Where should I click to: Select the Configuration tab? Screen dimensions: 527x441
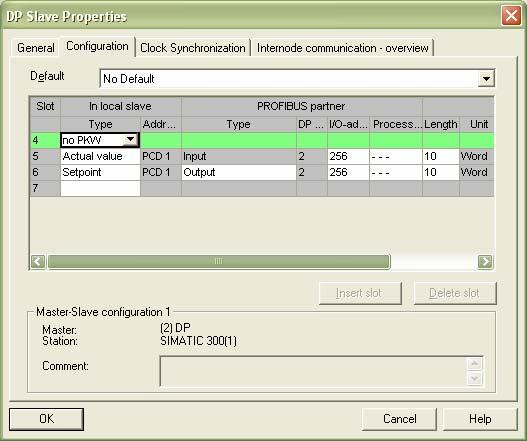click(x=97, y=46)
